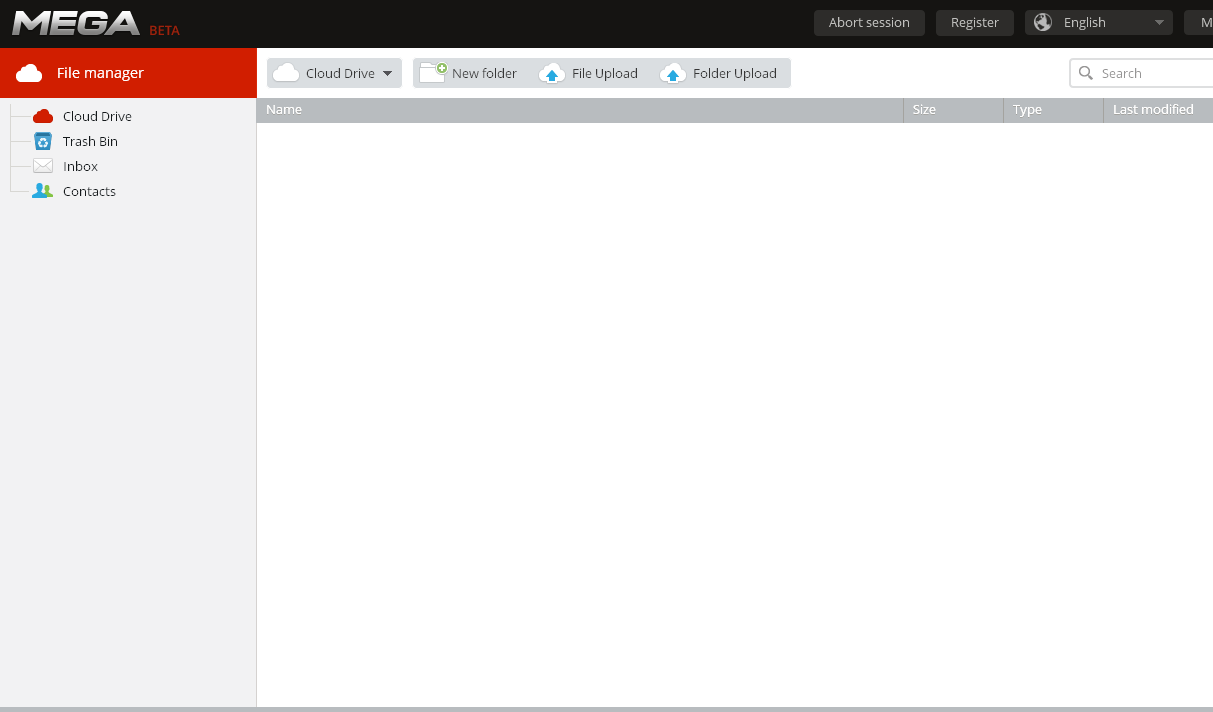Select Inbox in the sidebar

80,166
